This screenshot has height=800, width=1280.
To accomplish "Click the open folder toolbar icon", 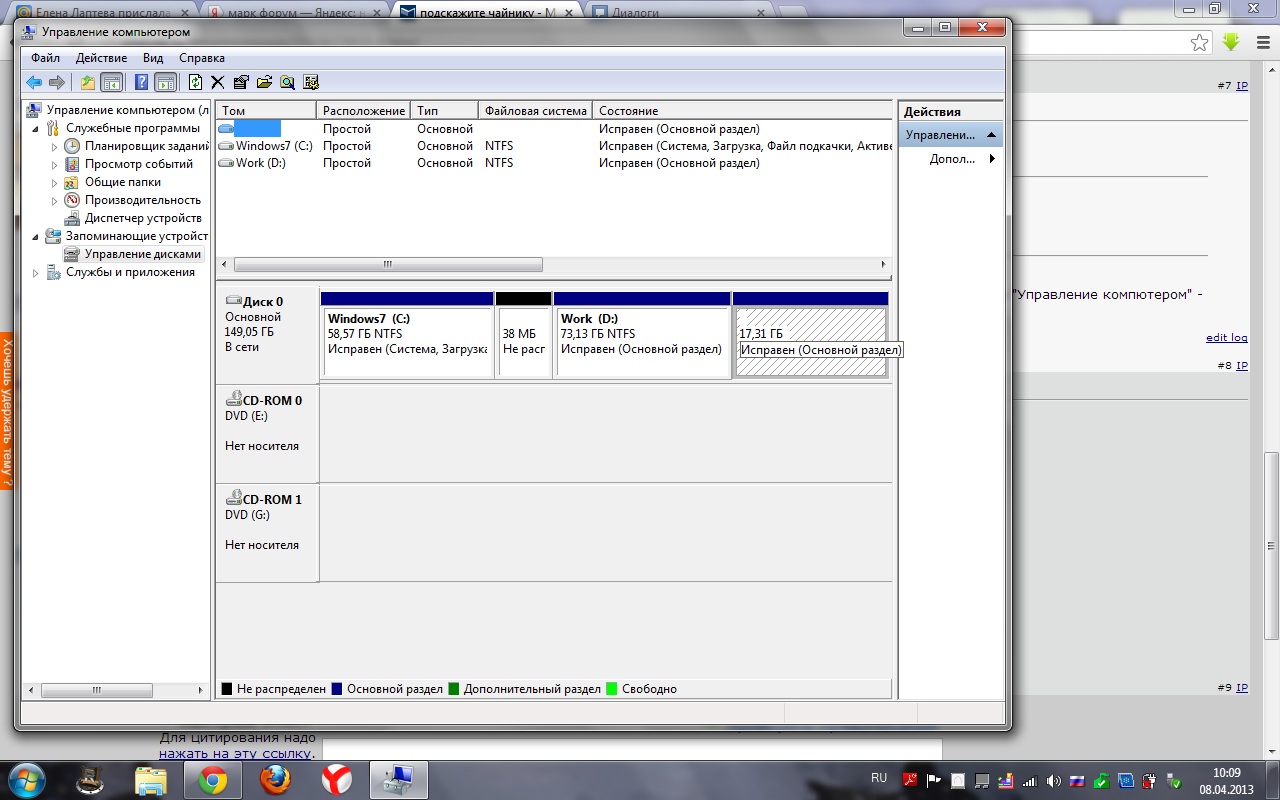I will point(264,83).
